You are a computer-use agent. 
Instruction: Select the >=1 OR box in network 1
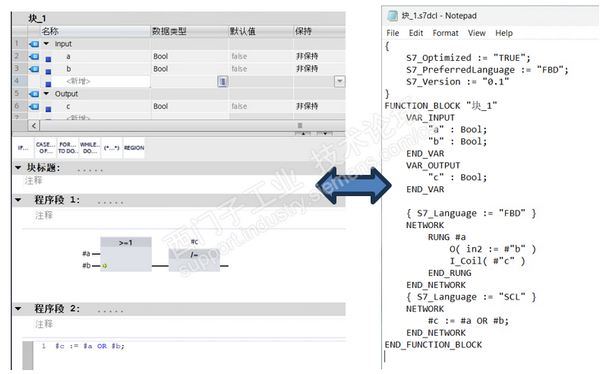pyautogui.click(x=126, y=254)
